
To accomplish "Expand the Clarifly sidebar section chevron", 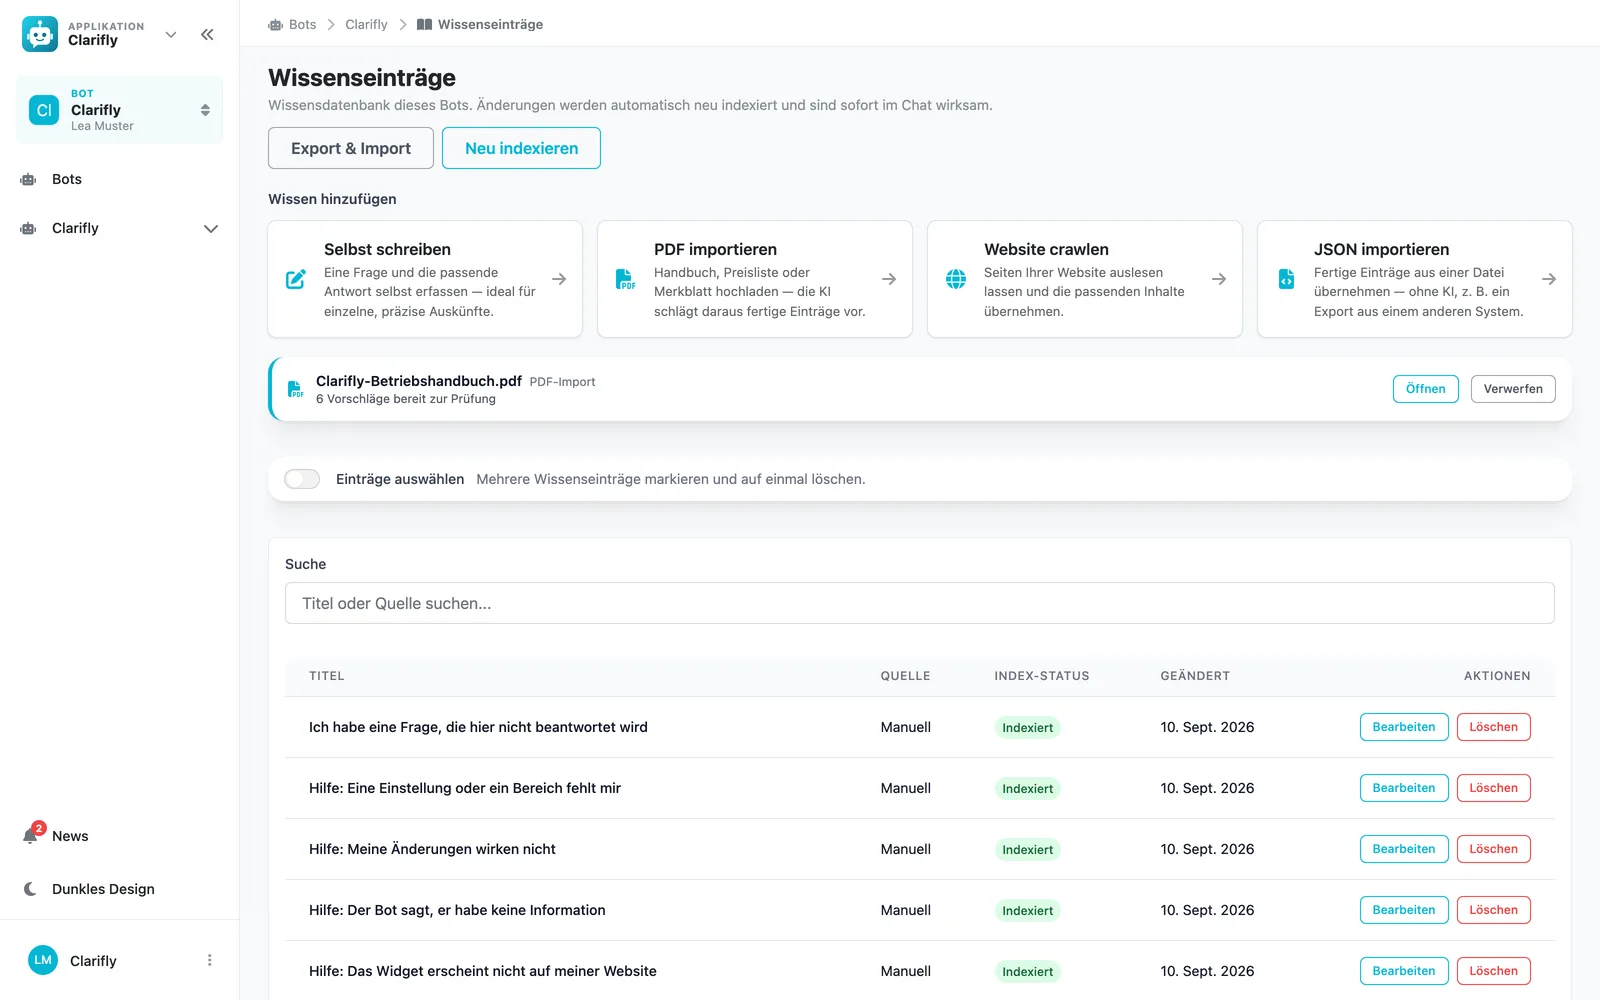I will [x=211, y=228].
